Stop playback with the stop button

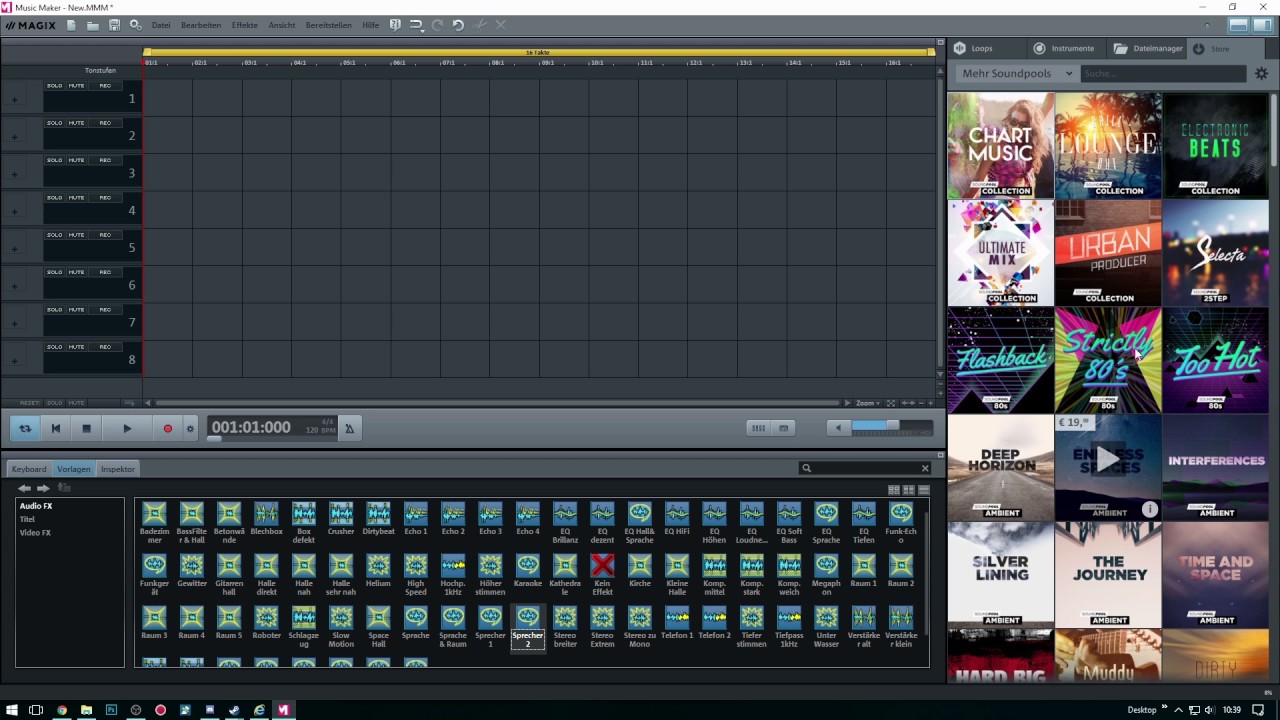click(x=86, y=428)
